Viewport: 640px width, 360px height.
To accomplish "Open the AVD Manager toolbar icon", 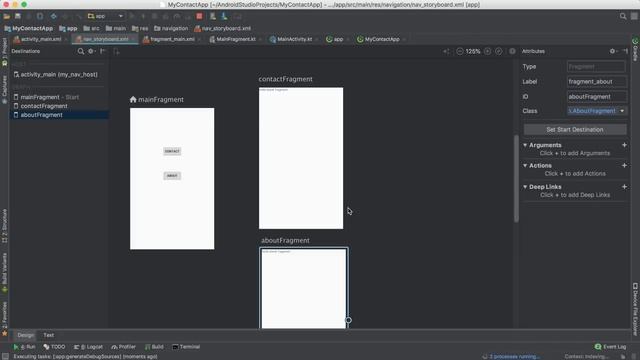I will tap(213, 16).
